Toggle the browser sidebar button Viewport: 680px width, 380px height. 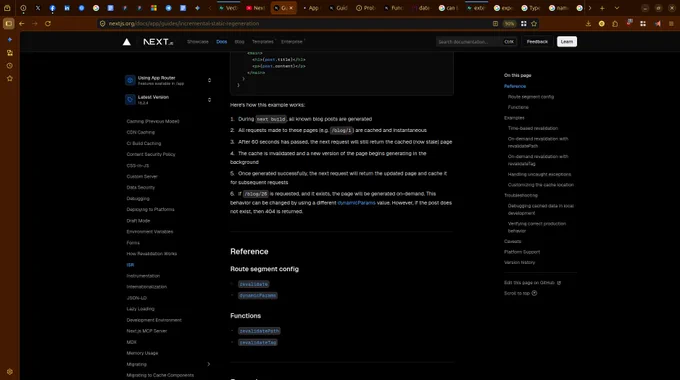coord(8,23)
